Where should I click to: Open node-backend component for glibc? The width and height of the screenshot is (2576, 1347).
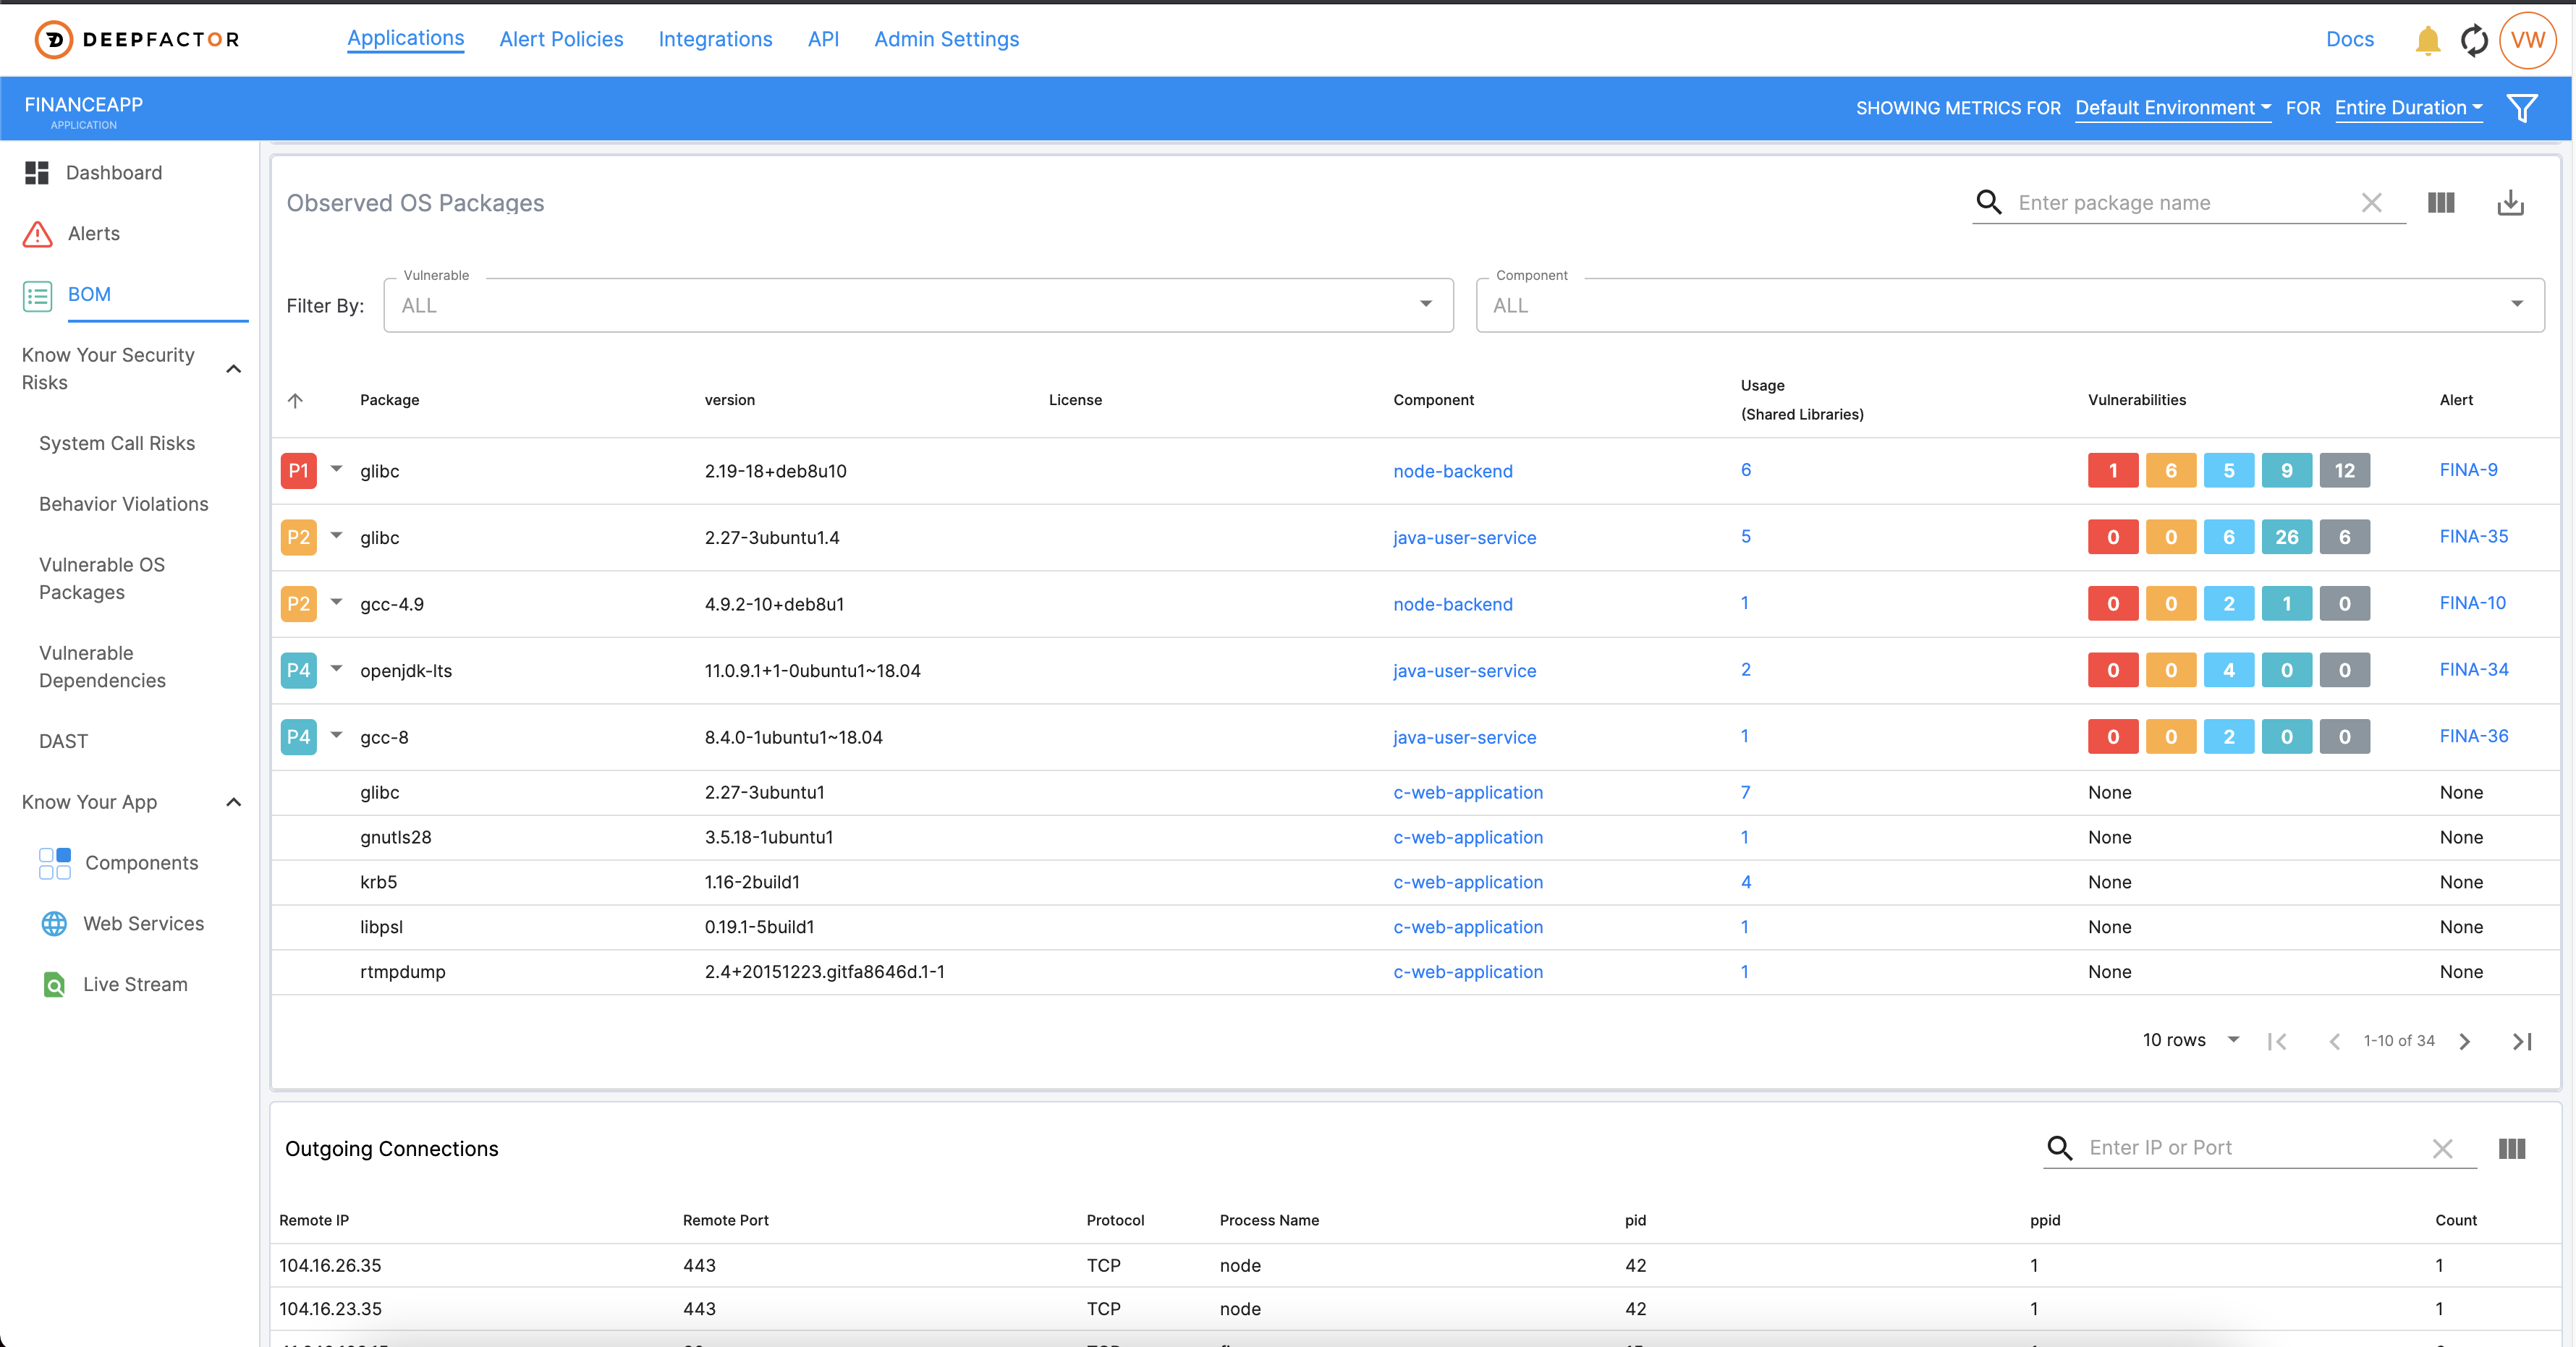[x=1452, y=471]
